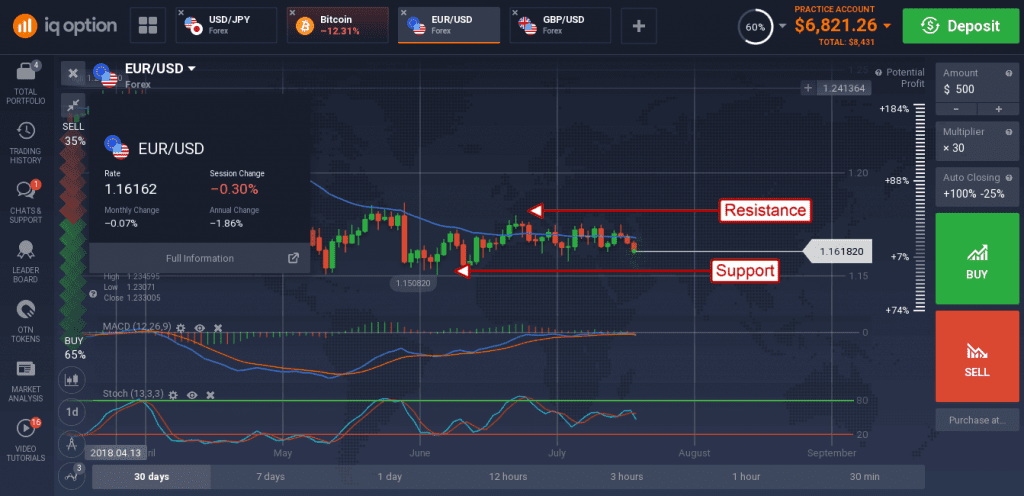The height and width of the screenshot is (496, 1024).
Task: Select the EUR/USD Forex tab
Action: click(x=449, y=25)
